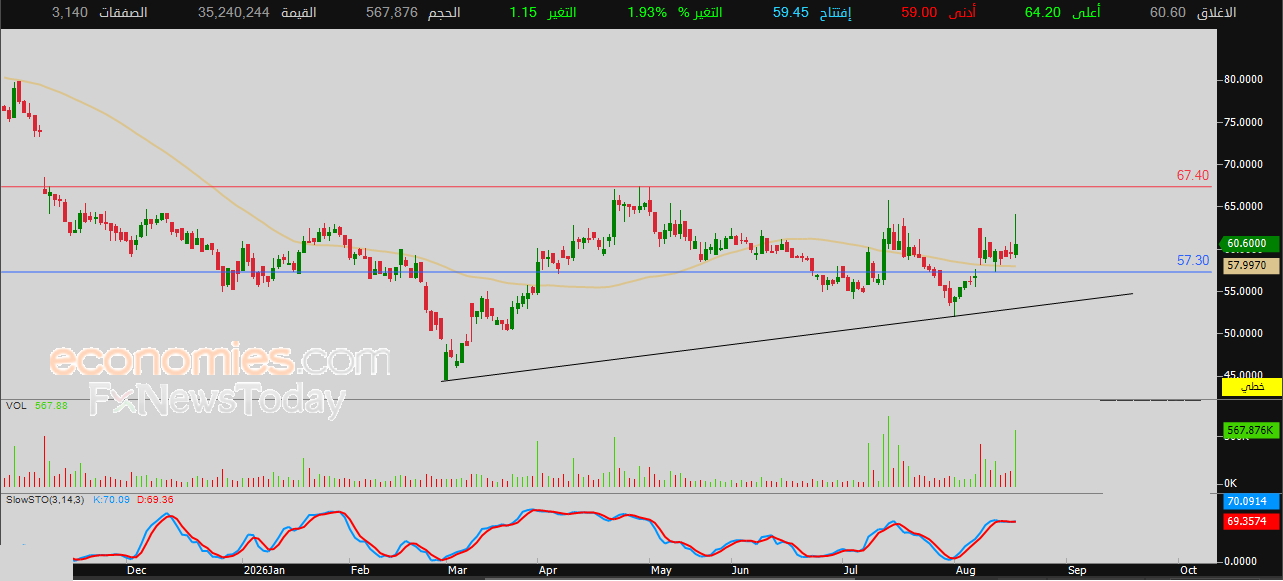
Task: Click the beige 57.9970 moving average tag
Action: click(1249, 265)
